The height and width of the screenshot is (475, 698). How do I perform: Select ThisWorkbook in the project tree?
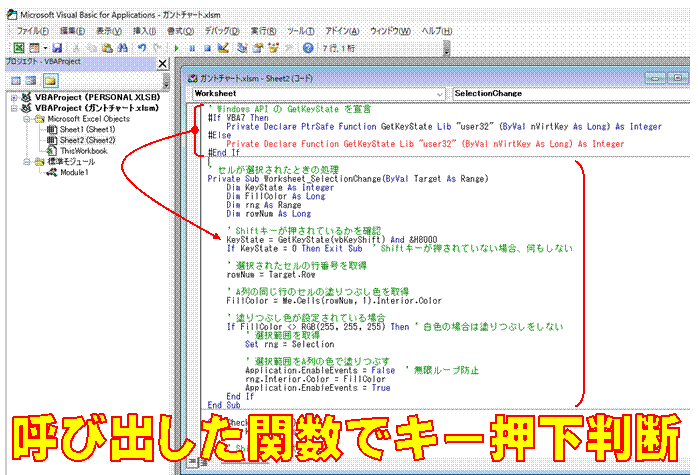pyautogui.click(x=84, y=151)
